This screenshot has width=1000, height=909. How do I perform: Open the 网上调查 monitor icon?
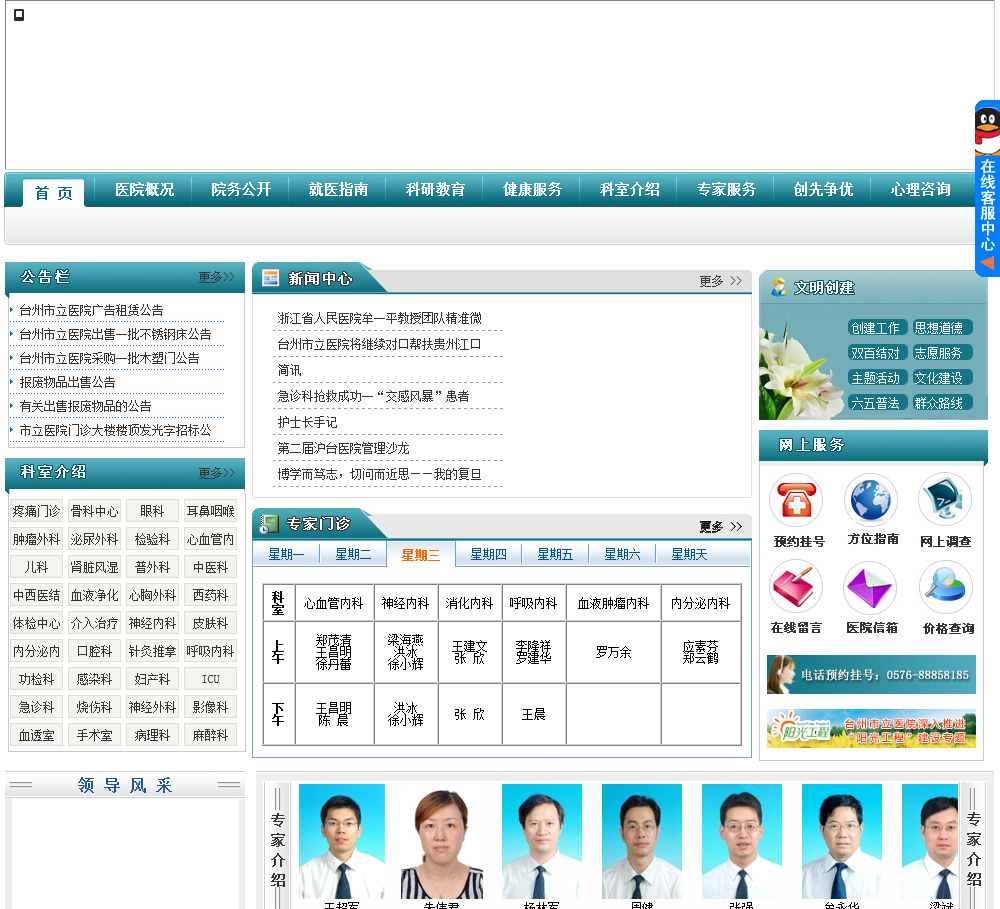tap(945, 500)
